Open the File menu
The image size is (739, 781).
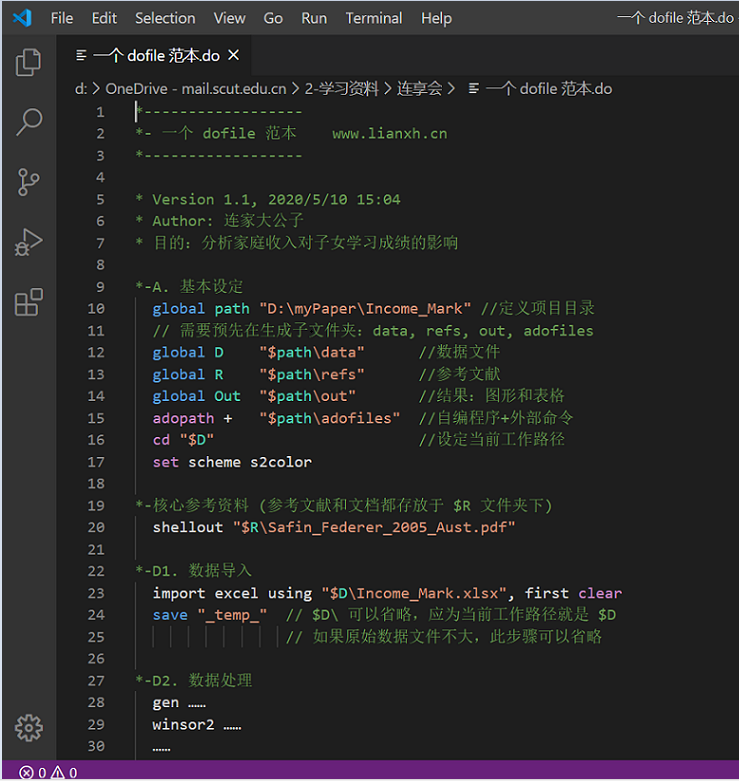62,18
